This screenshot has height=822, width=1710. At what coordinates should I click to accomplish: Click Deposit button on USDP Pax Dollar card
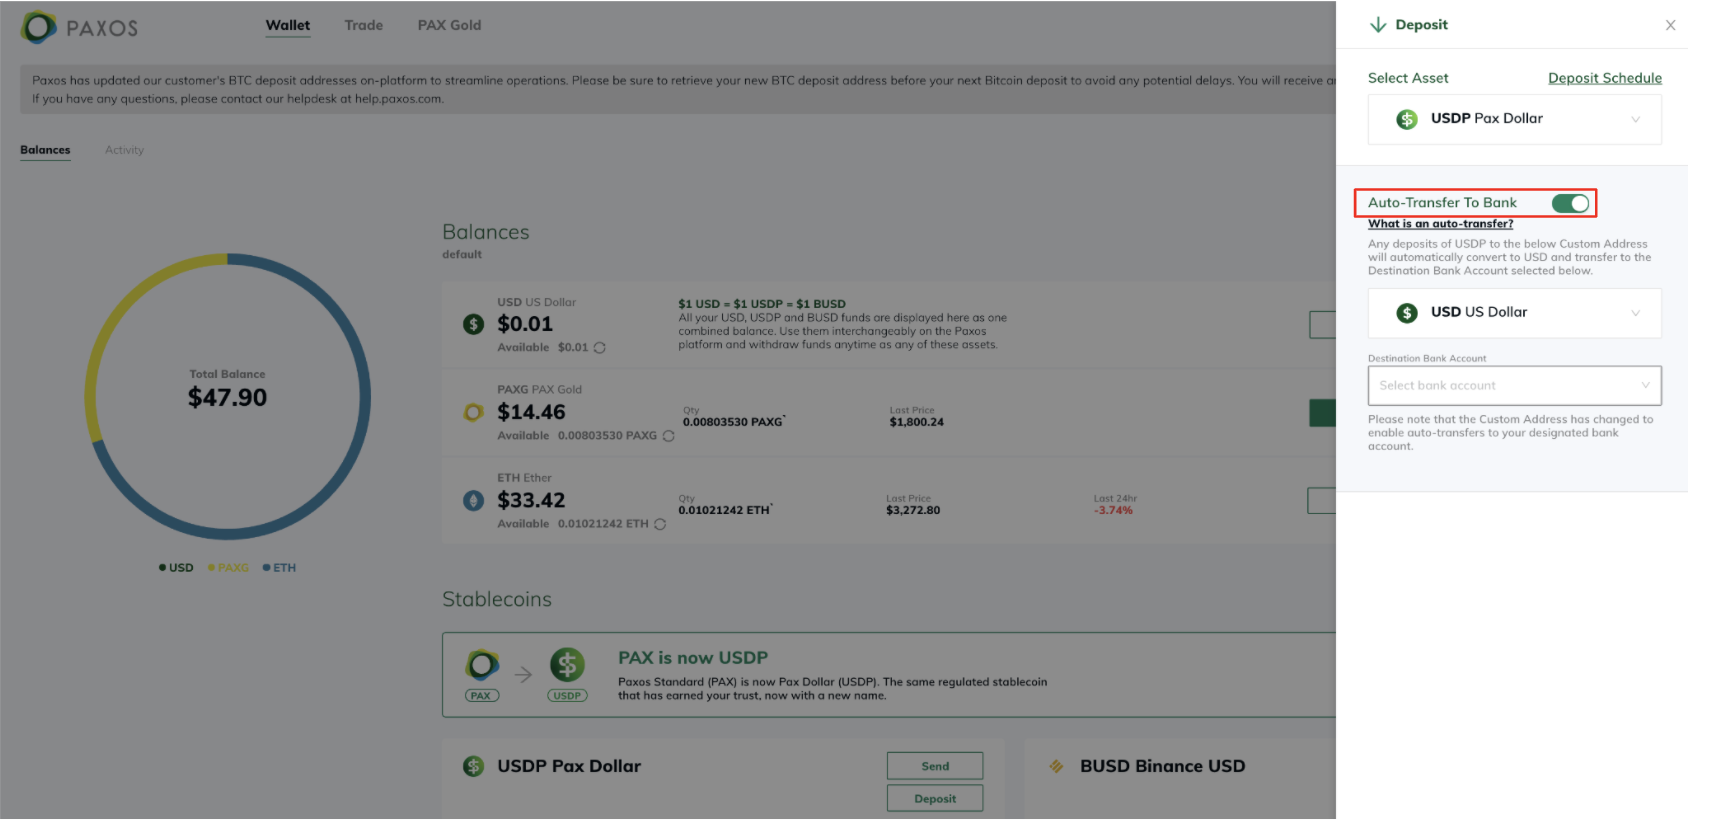point(935,799)
